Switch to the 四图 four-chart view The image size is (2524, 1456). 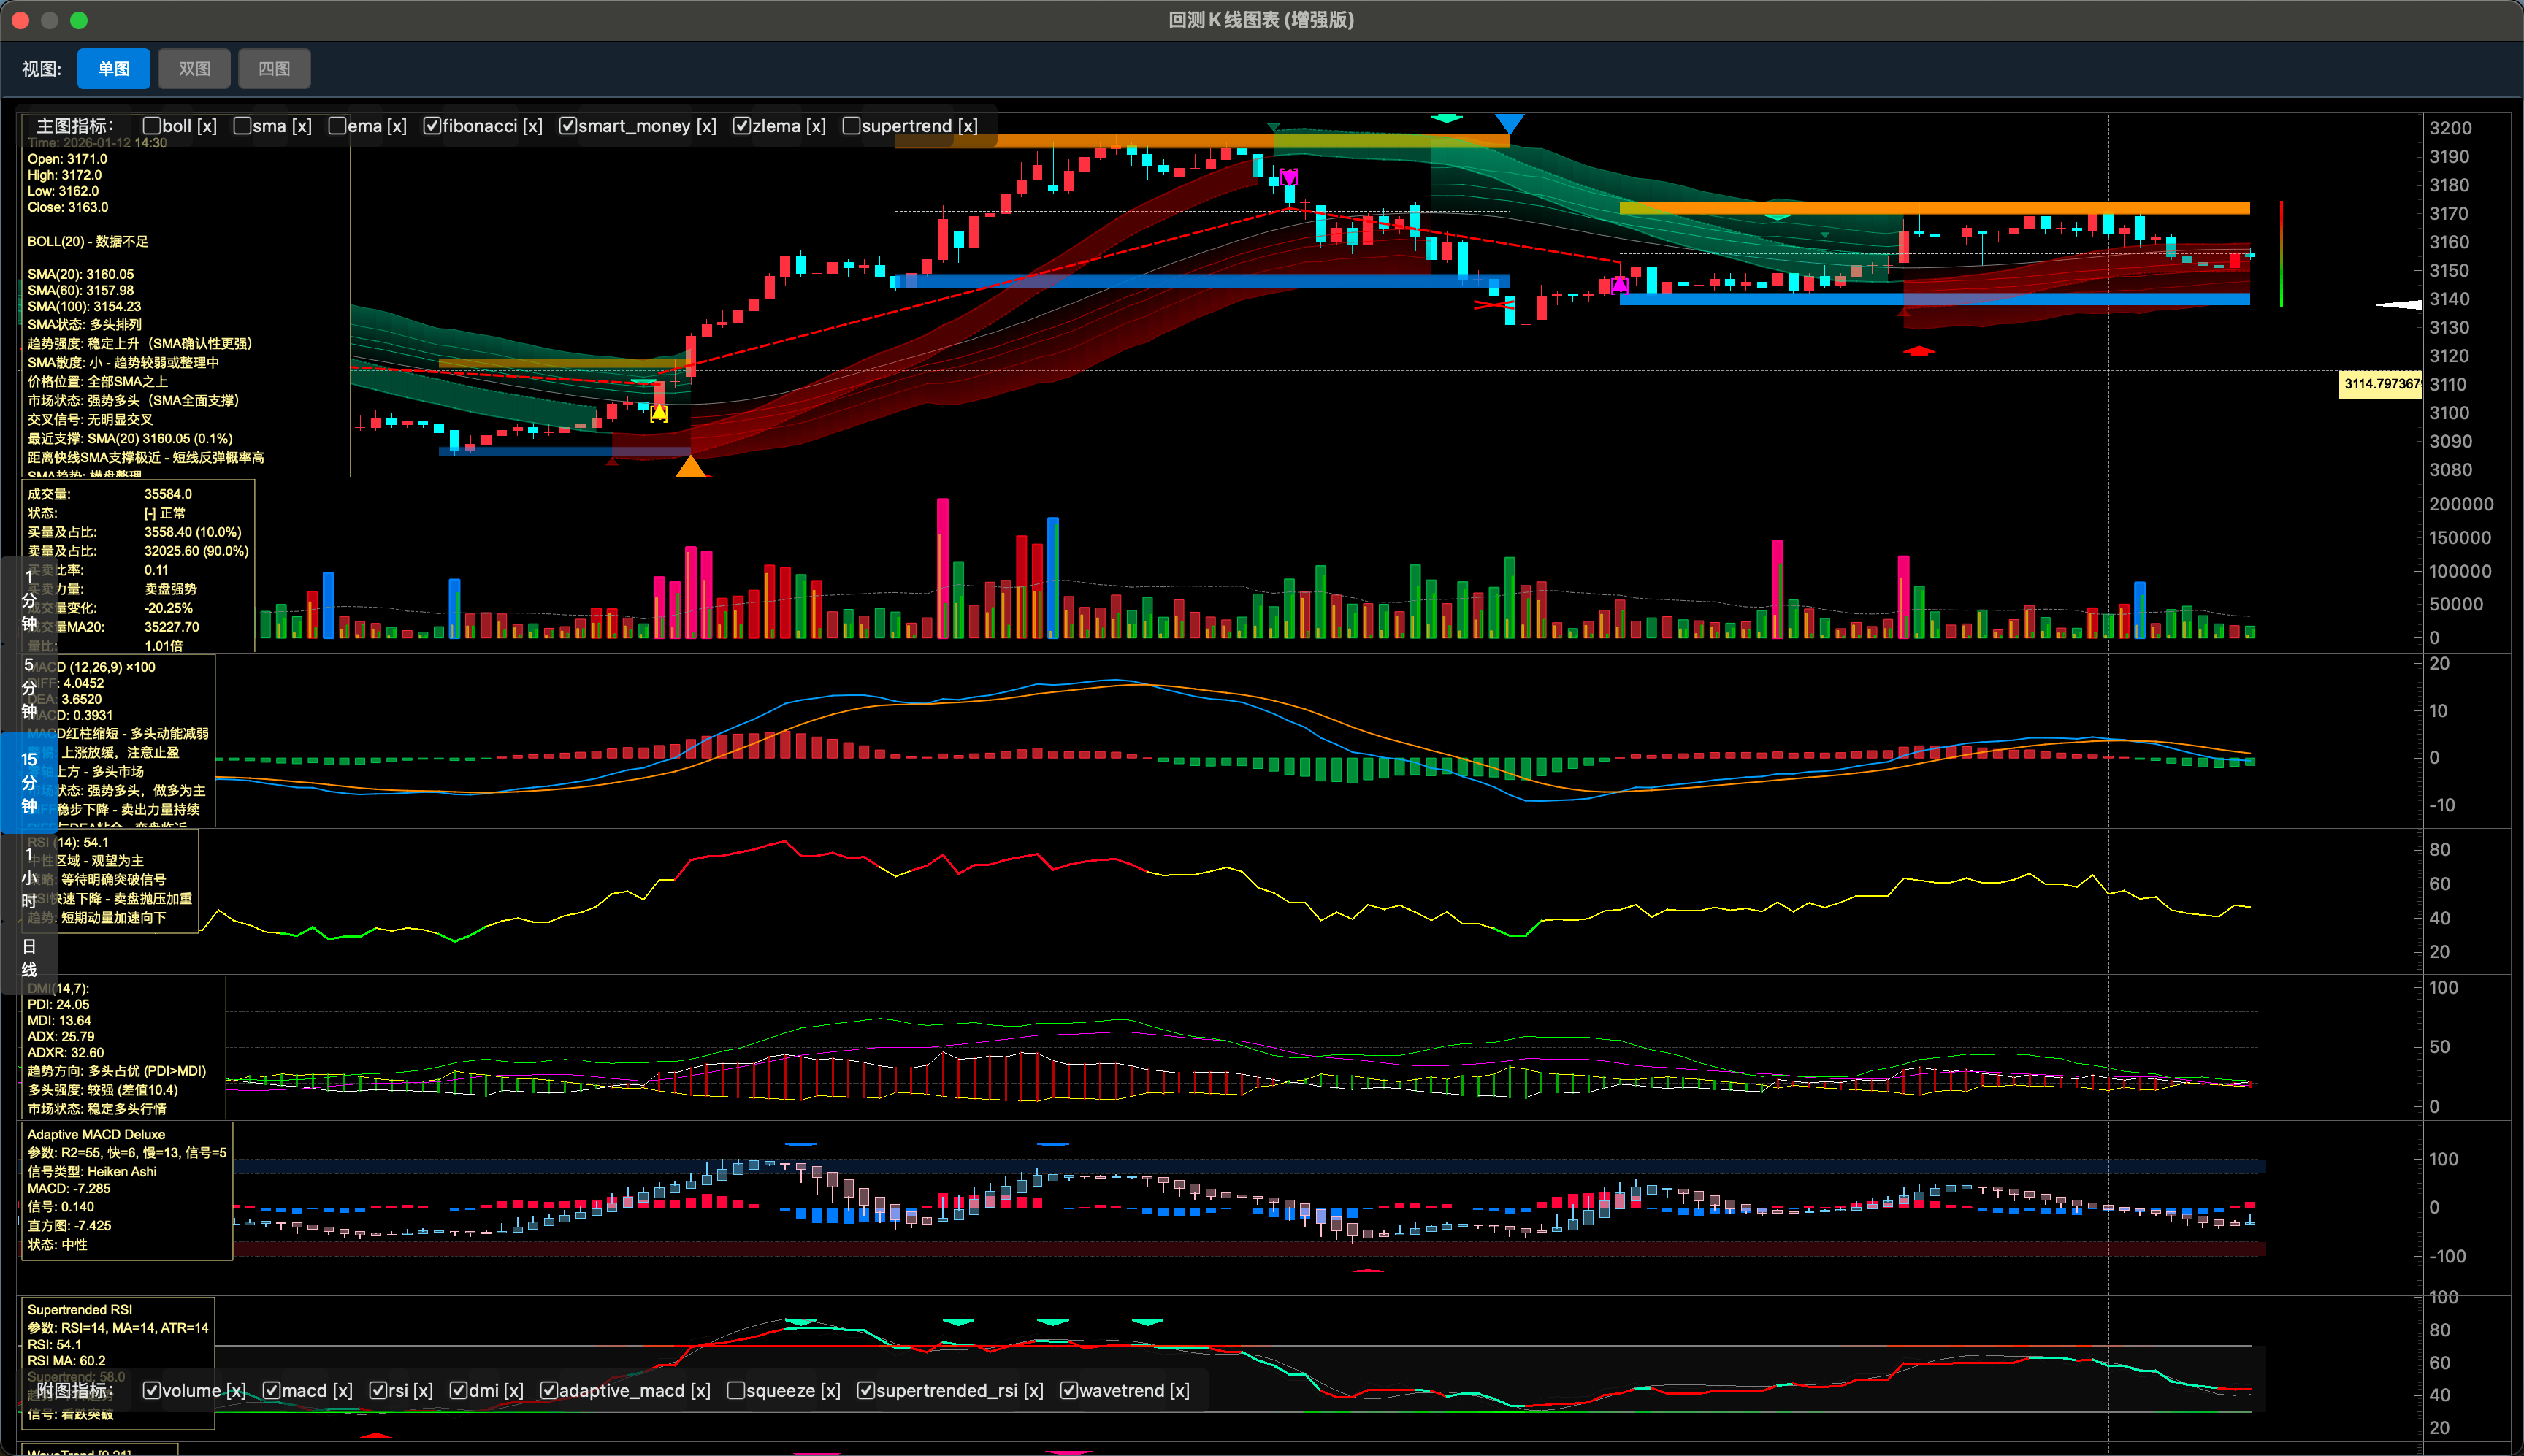274,69
